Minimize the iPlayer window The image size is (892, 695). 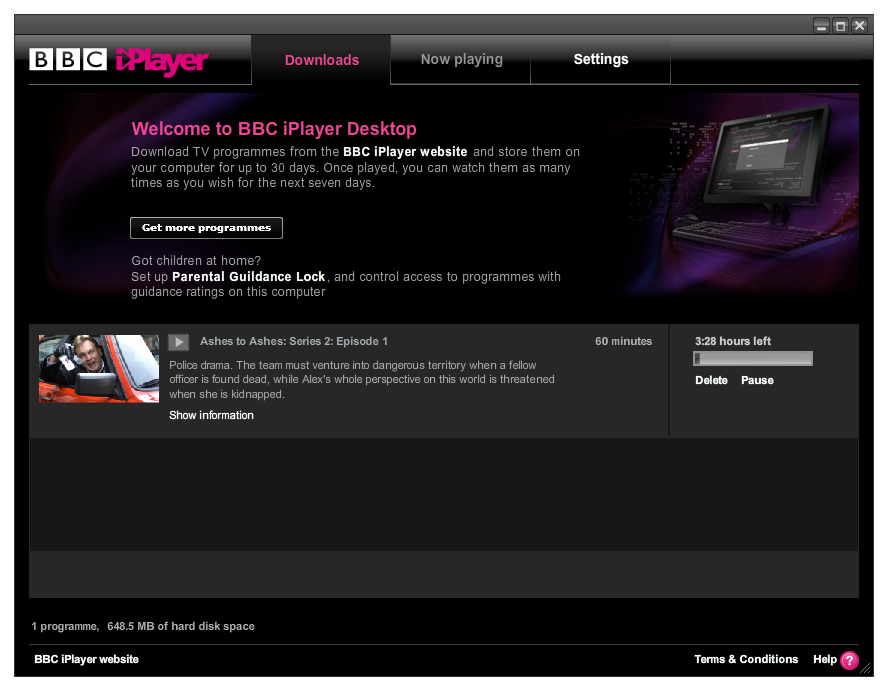point(821,26)
